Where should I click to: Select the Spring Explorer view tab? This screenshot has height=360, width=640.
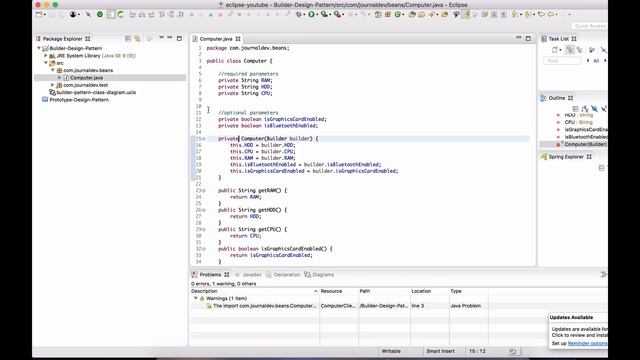click(x=566, y=157)
